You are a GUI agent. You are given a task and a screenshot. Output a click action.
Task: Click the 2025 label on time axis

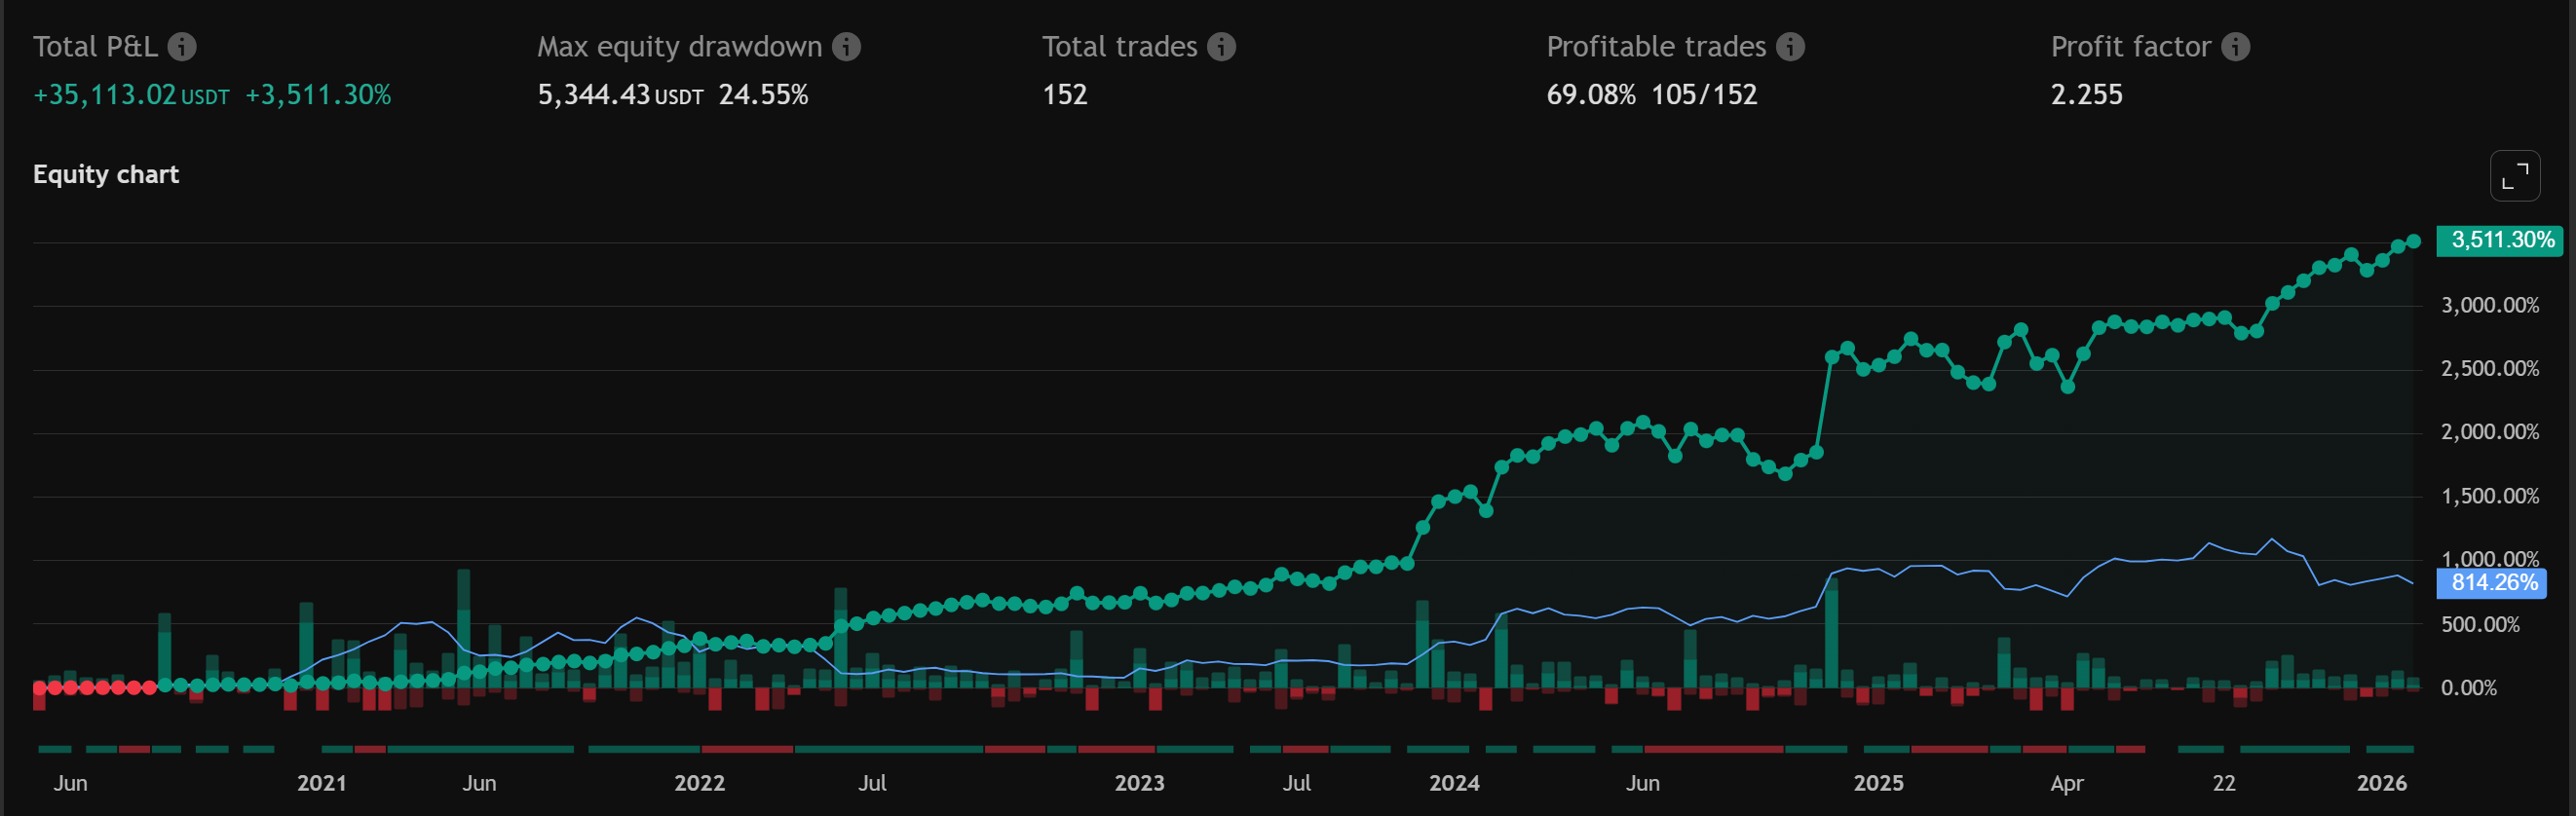(x=1878, y=783)
